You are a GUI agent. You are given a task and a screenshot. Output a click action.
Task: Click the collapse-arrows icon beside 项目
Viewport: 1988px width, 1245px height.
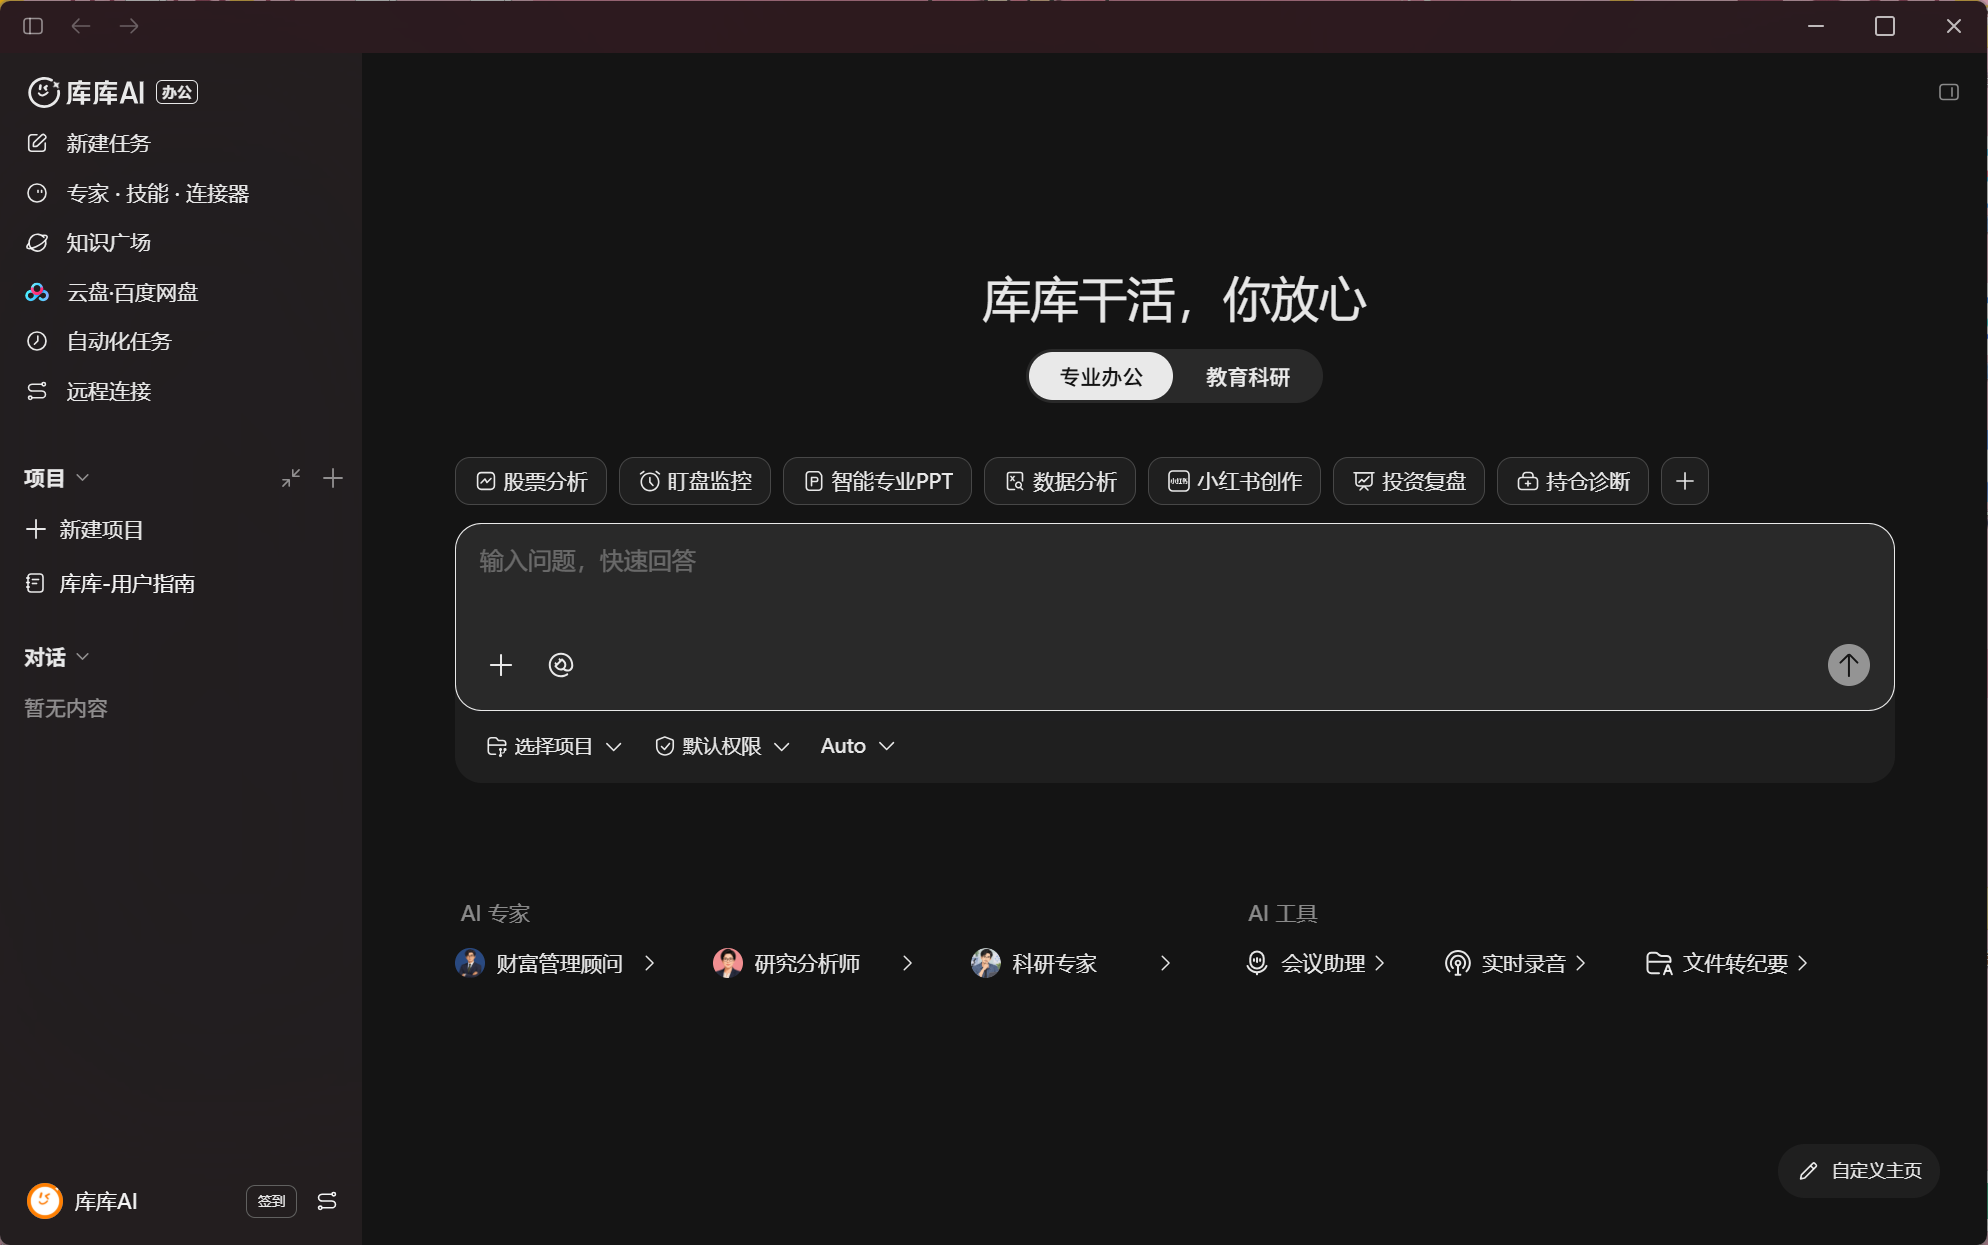pos(291,478)
